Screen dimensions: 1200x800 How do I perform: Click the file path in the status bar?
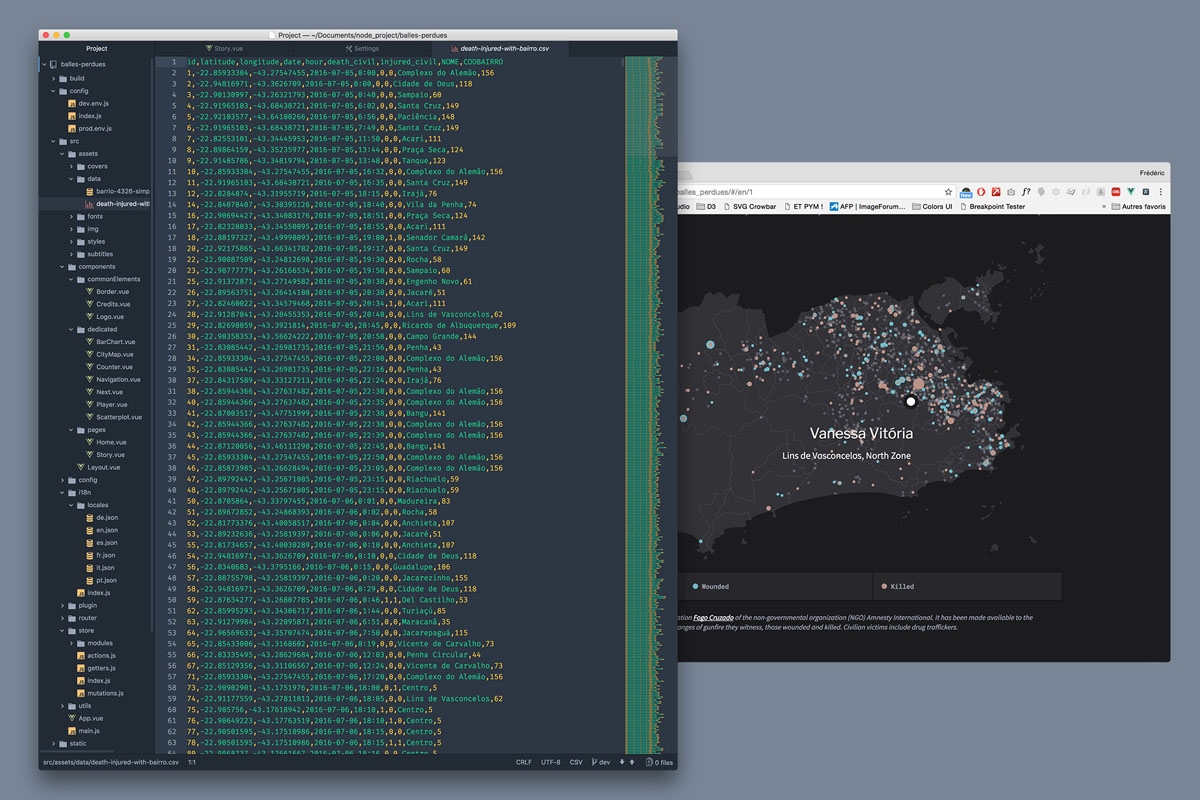tap(111, 762)
